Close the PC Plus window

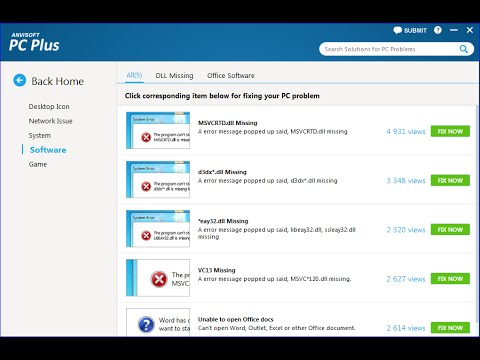[470, 30]
